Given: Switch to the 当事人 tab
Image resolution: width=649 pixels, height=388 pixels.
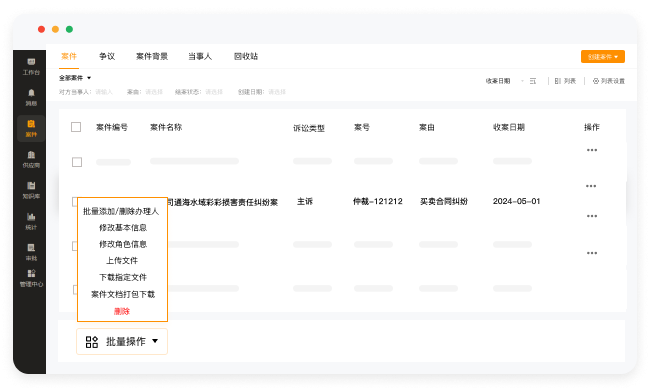Looking at the screenshot, I should click(x=200, y=56).
